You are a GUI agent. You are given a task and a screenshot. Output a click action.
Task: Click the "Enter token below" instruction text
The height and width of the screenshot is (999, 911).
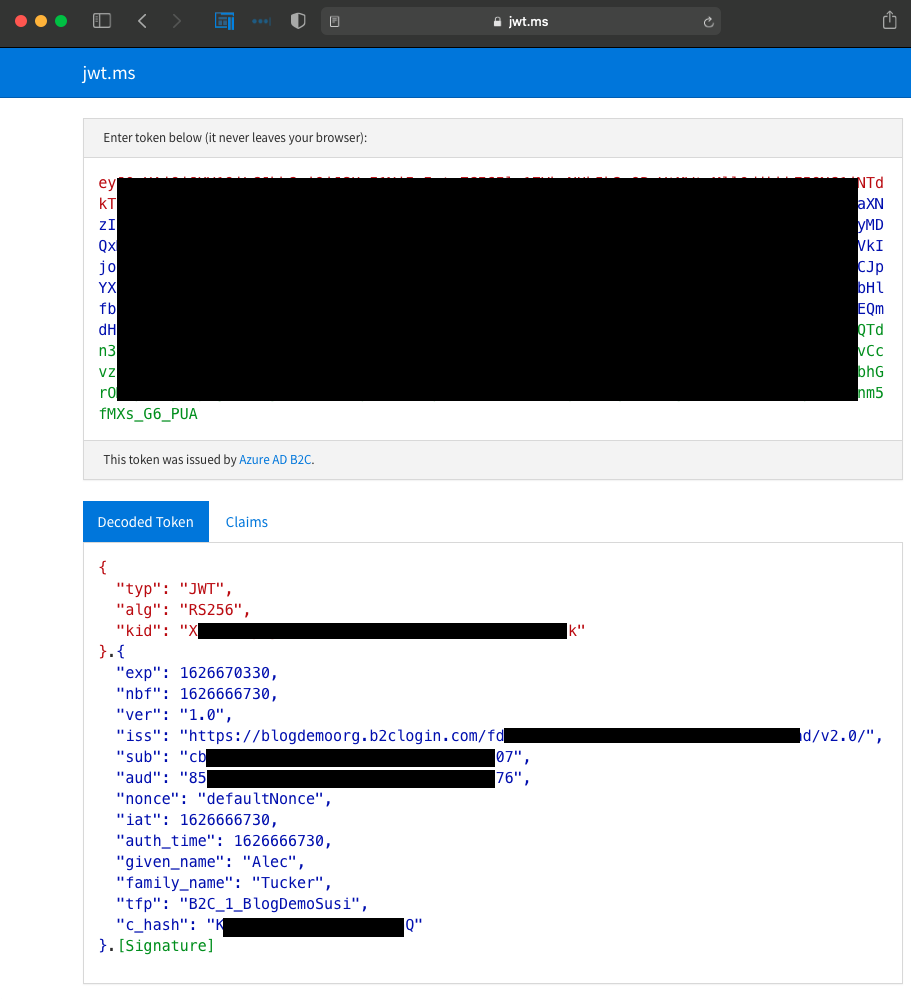pos(235,138)
